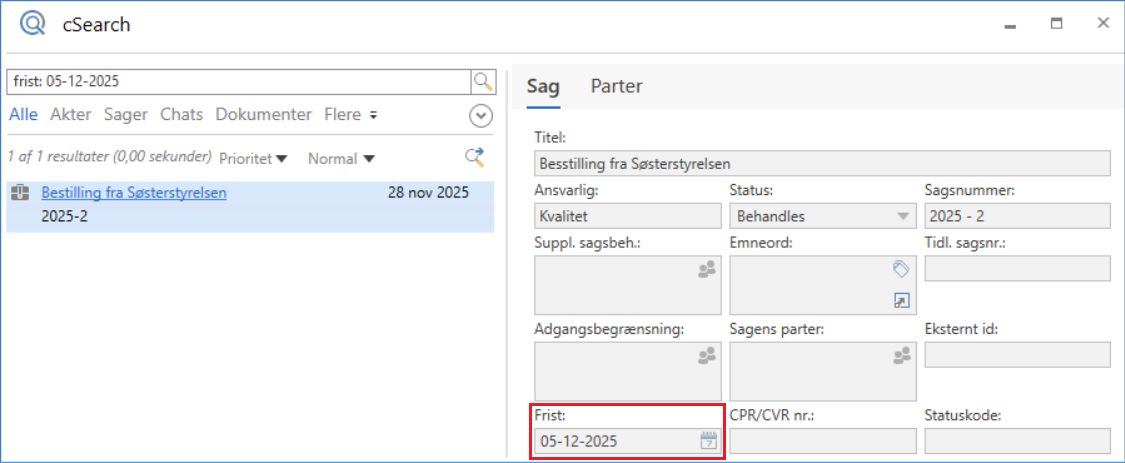The width and height of the screenshot is (1125, 463).
Task: Click the save search icon with arrow
Action: [x=475, y=158]
